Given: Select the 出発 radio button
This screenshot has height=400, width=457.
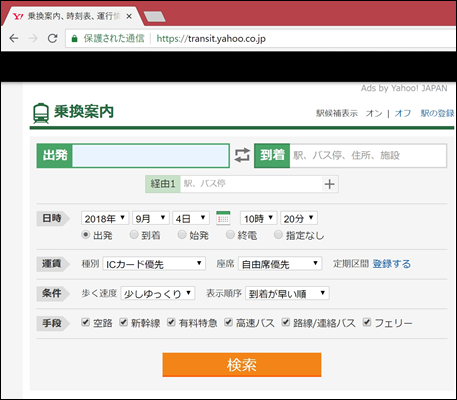Looking at the screenshot, I should click(86, 235).
